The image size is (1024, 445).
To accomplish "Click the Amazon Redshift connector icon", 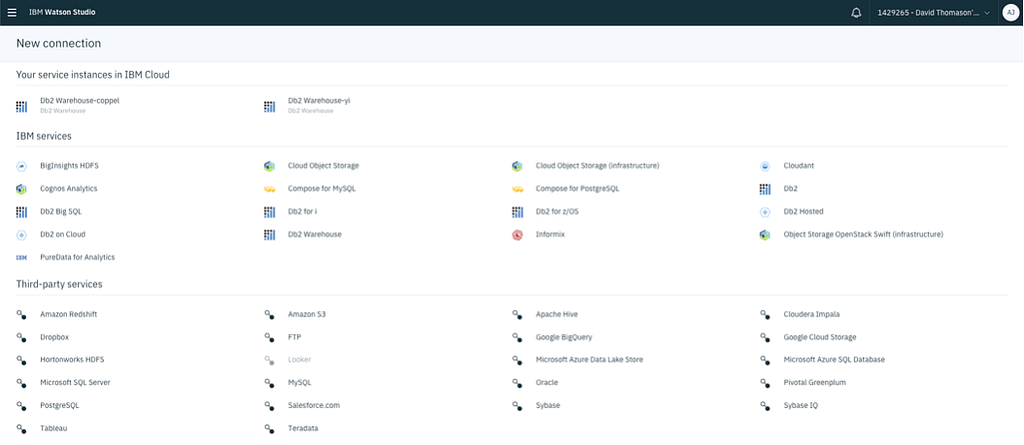I will (x=22, y=314).
